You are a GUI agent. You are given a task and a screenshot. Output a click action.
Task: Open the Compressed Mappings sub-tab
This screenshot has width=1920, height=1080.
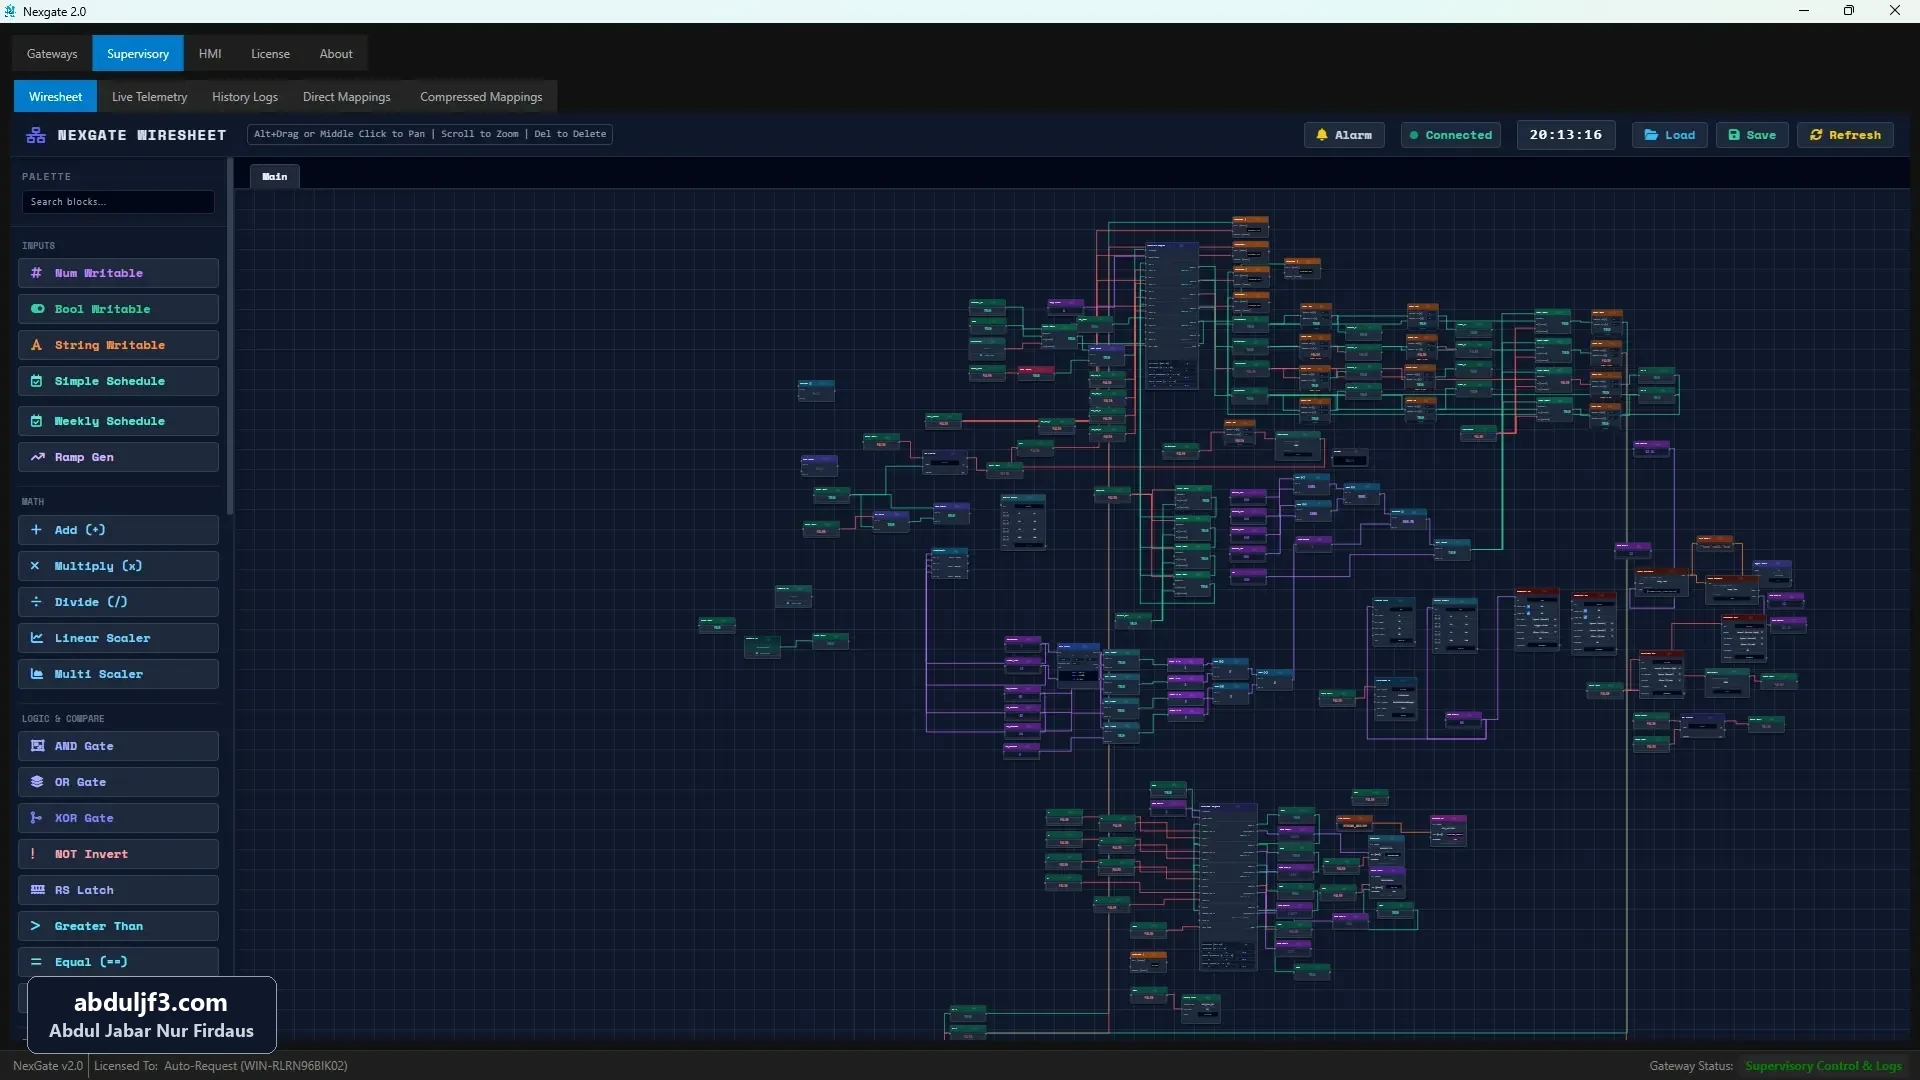point(481,97)
